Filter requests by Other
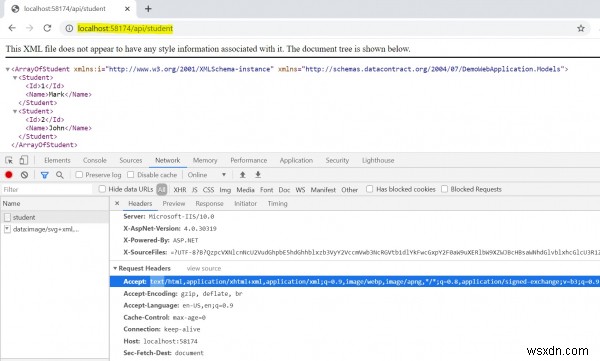This screenshot has width=600, height=361. click(349, 189)
